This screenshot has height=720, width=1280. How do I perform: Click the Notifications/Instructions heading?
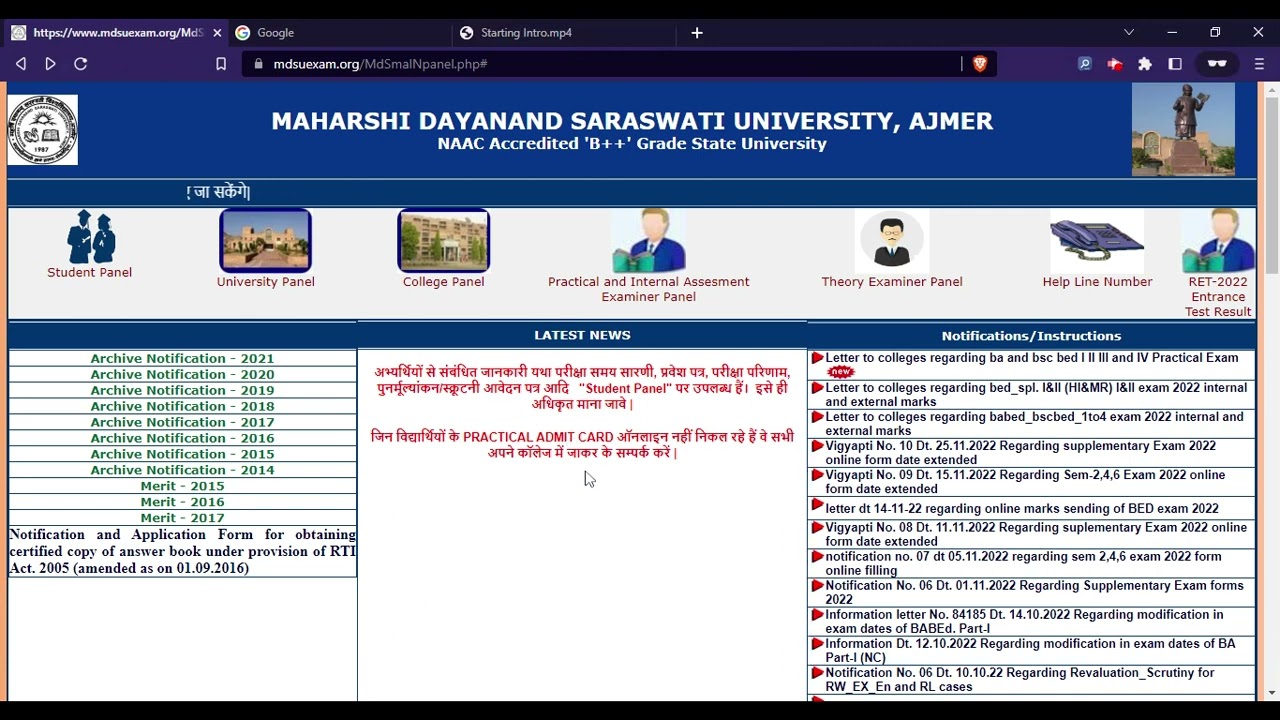coord(1031,336)
